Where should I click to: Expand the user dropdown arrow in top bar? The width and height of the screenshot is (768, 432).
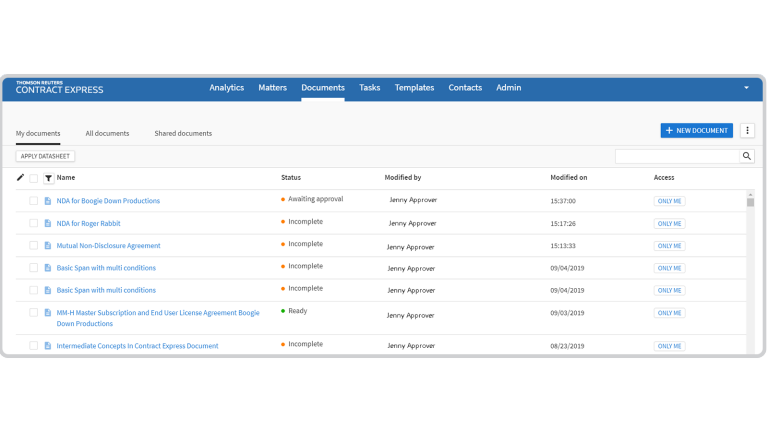[746, 88]
